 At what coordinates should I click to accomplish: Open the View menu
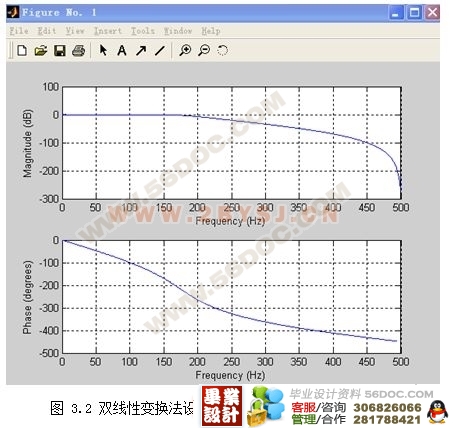(x=75, y=31)
